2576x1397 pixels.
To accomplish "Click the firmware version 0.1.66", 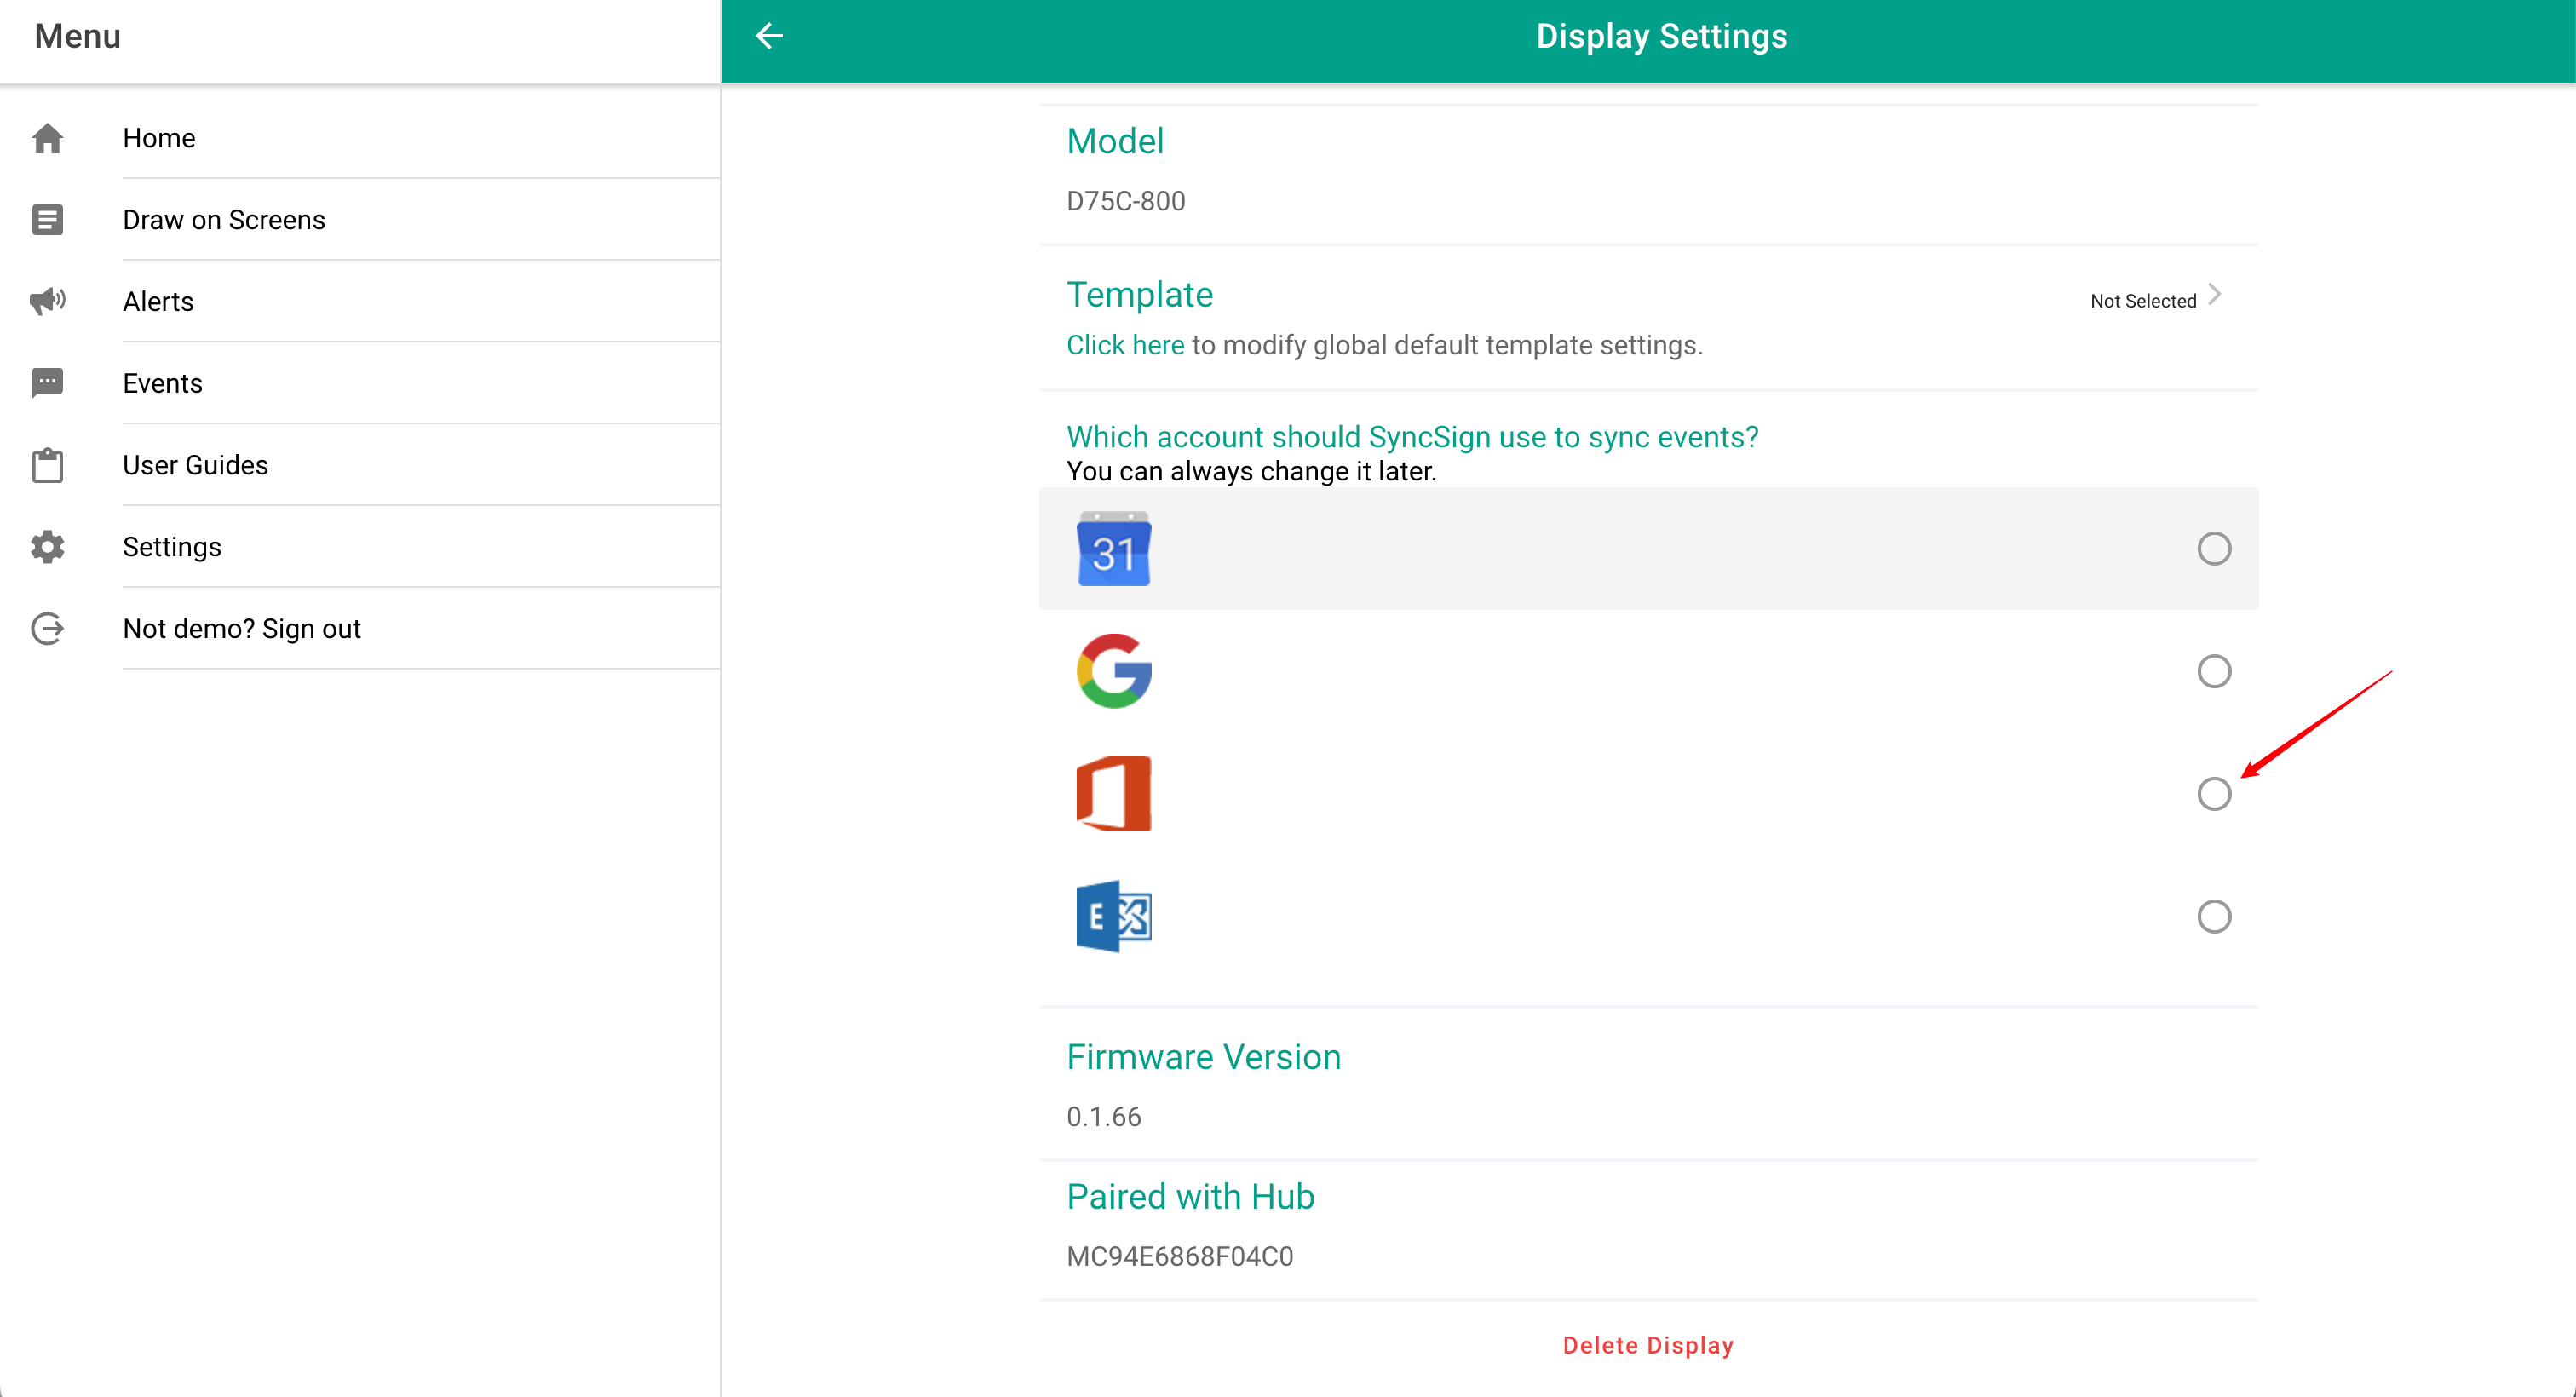I will click(1103, 1117).
